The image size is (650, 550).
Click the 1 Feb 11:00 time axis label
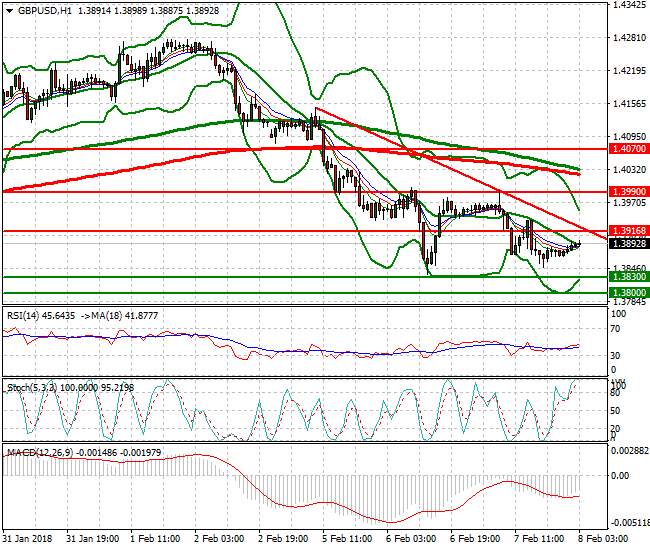tap(155, 539)
